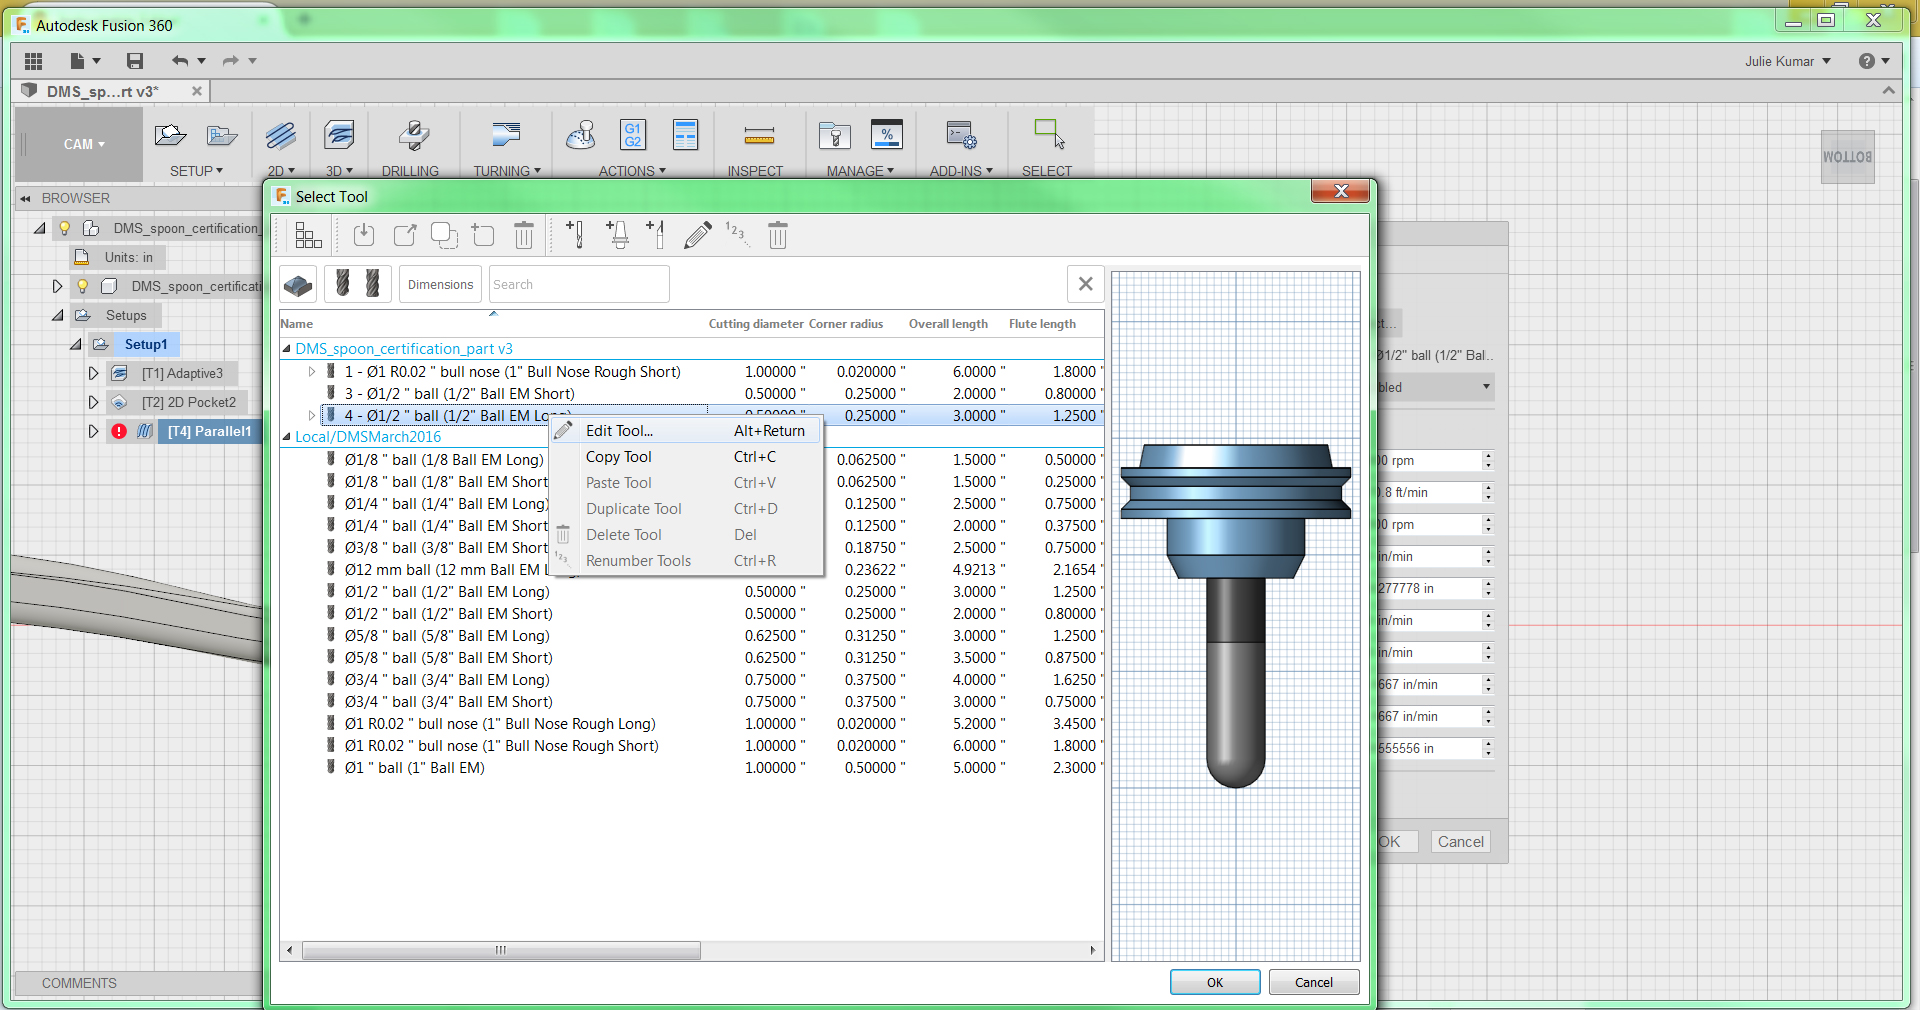
Task: Select the Ø3/4" ball (3/4" Ball EM Long) tool
Action: (692, 680)
